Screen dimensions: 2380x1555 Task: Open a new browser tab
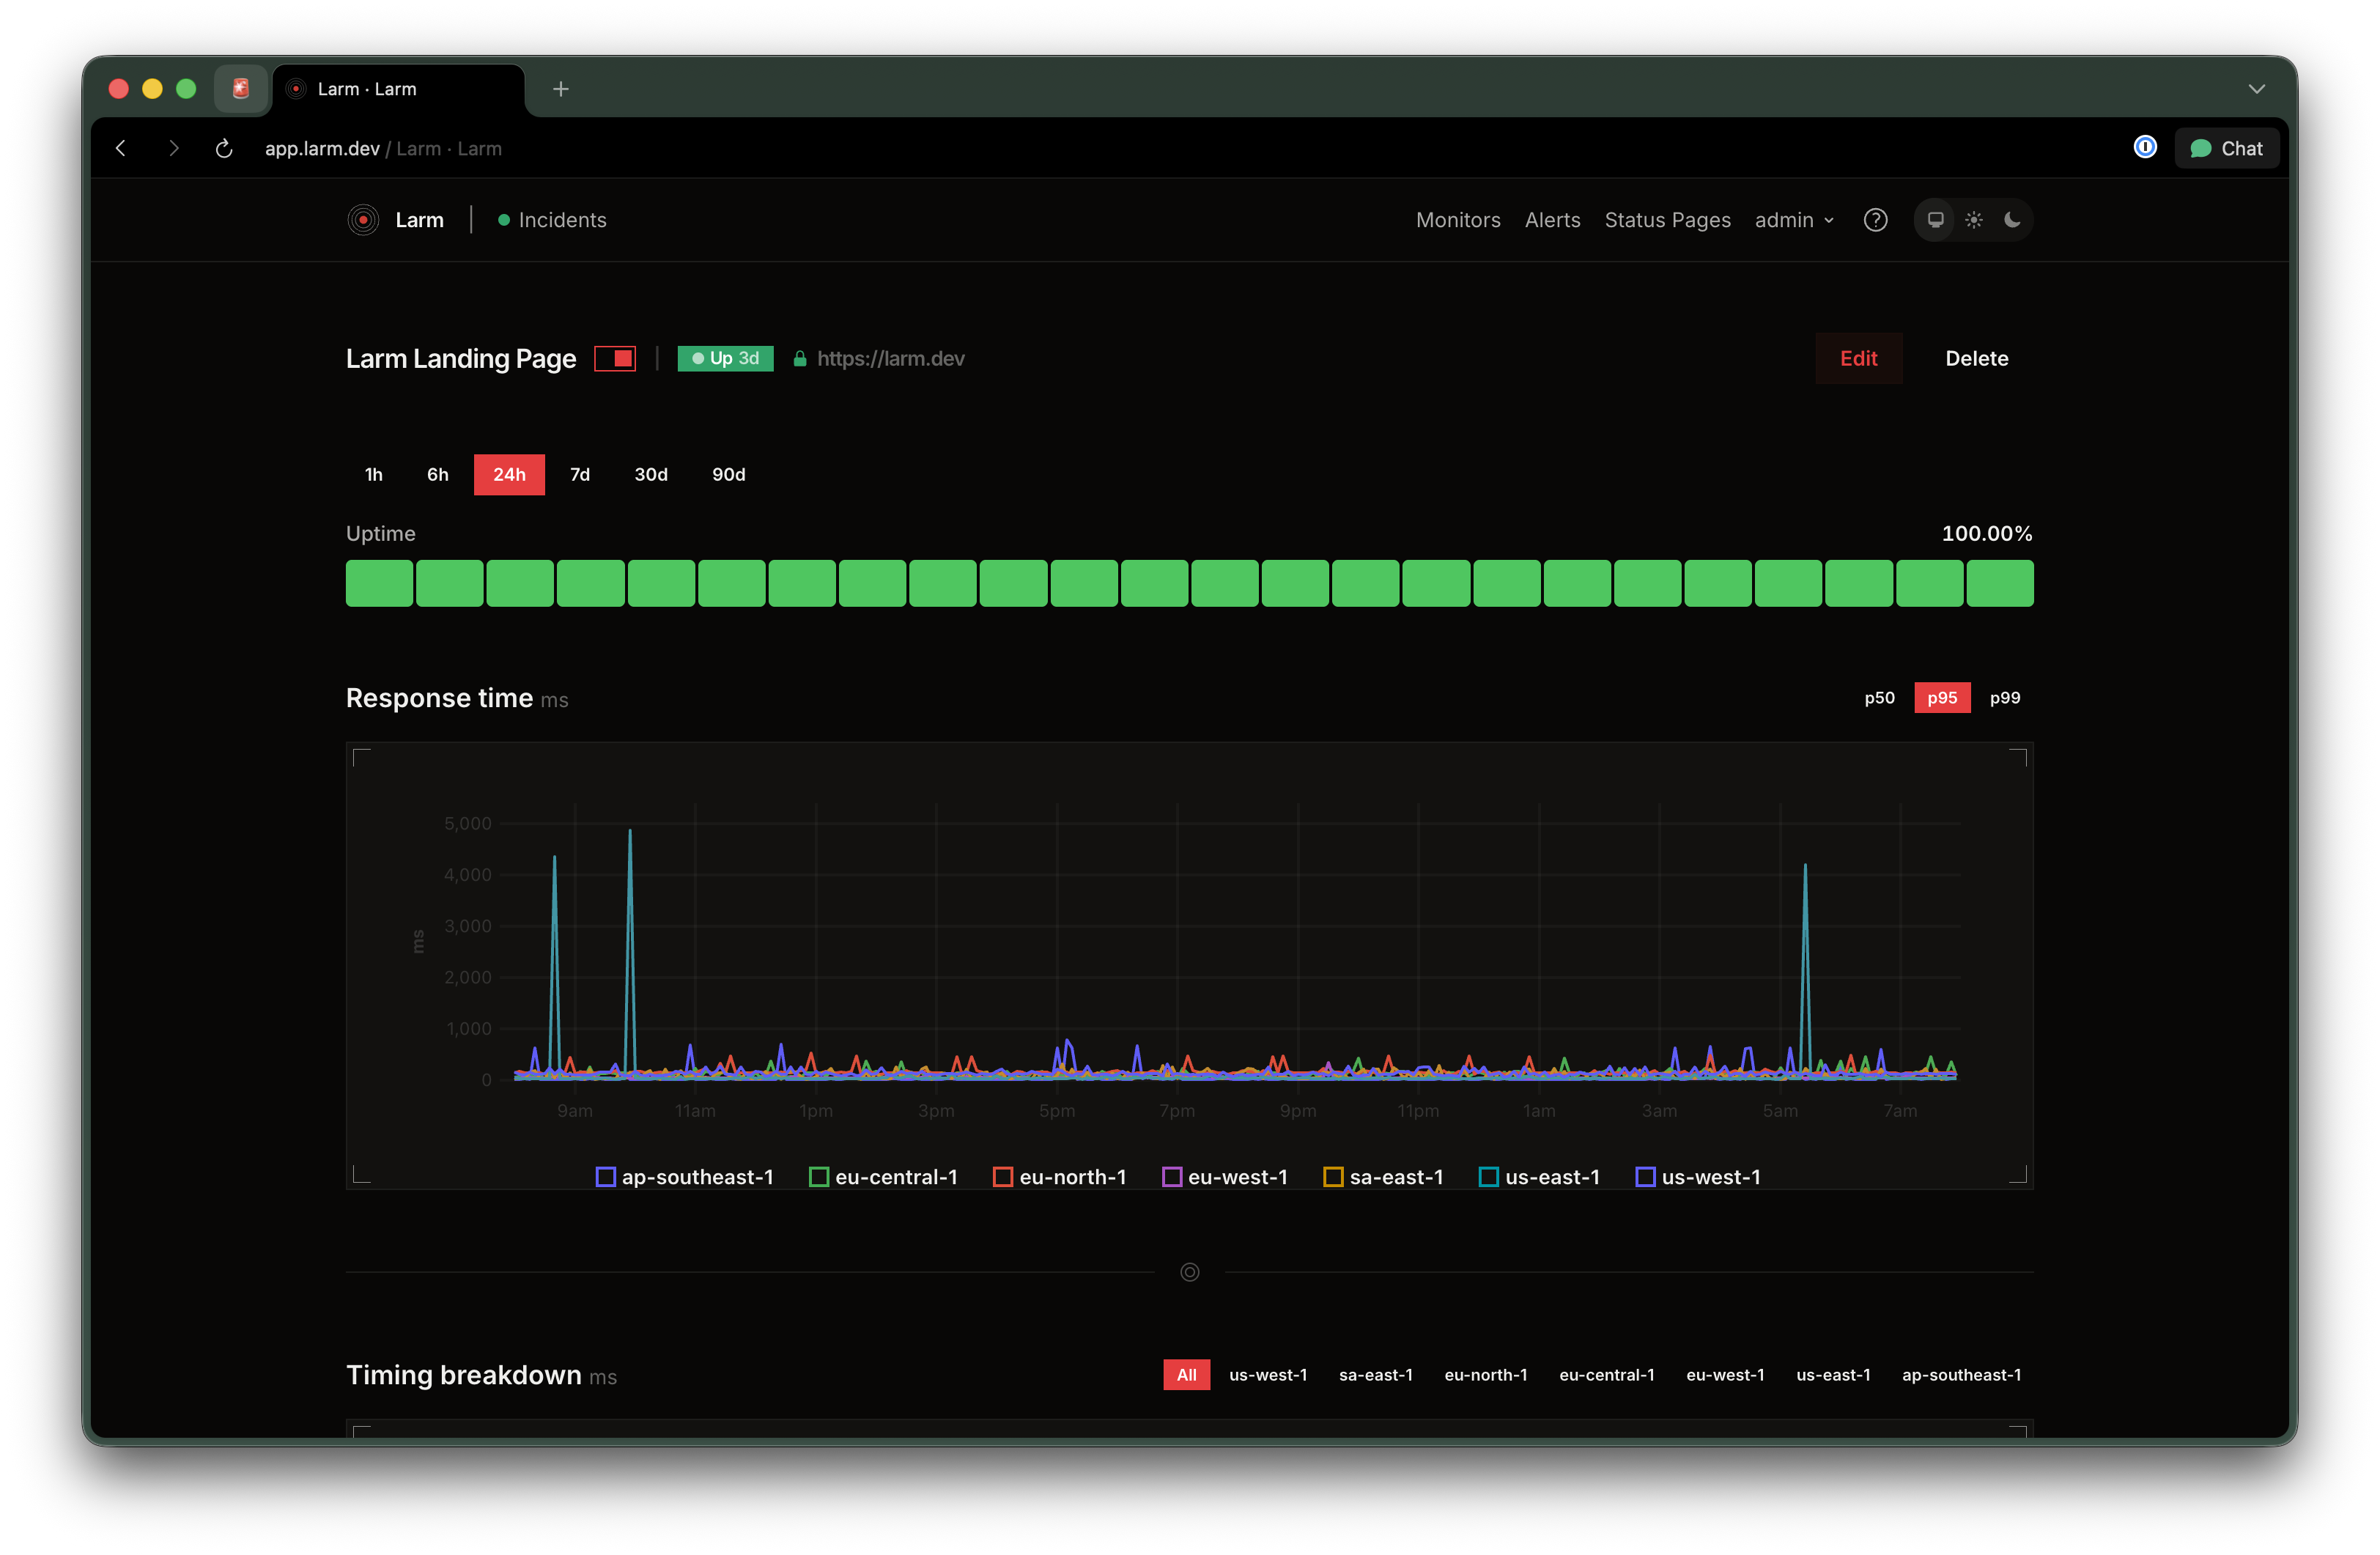point(561,89)
